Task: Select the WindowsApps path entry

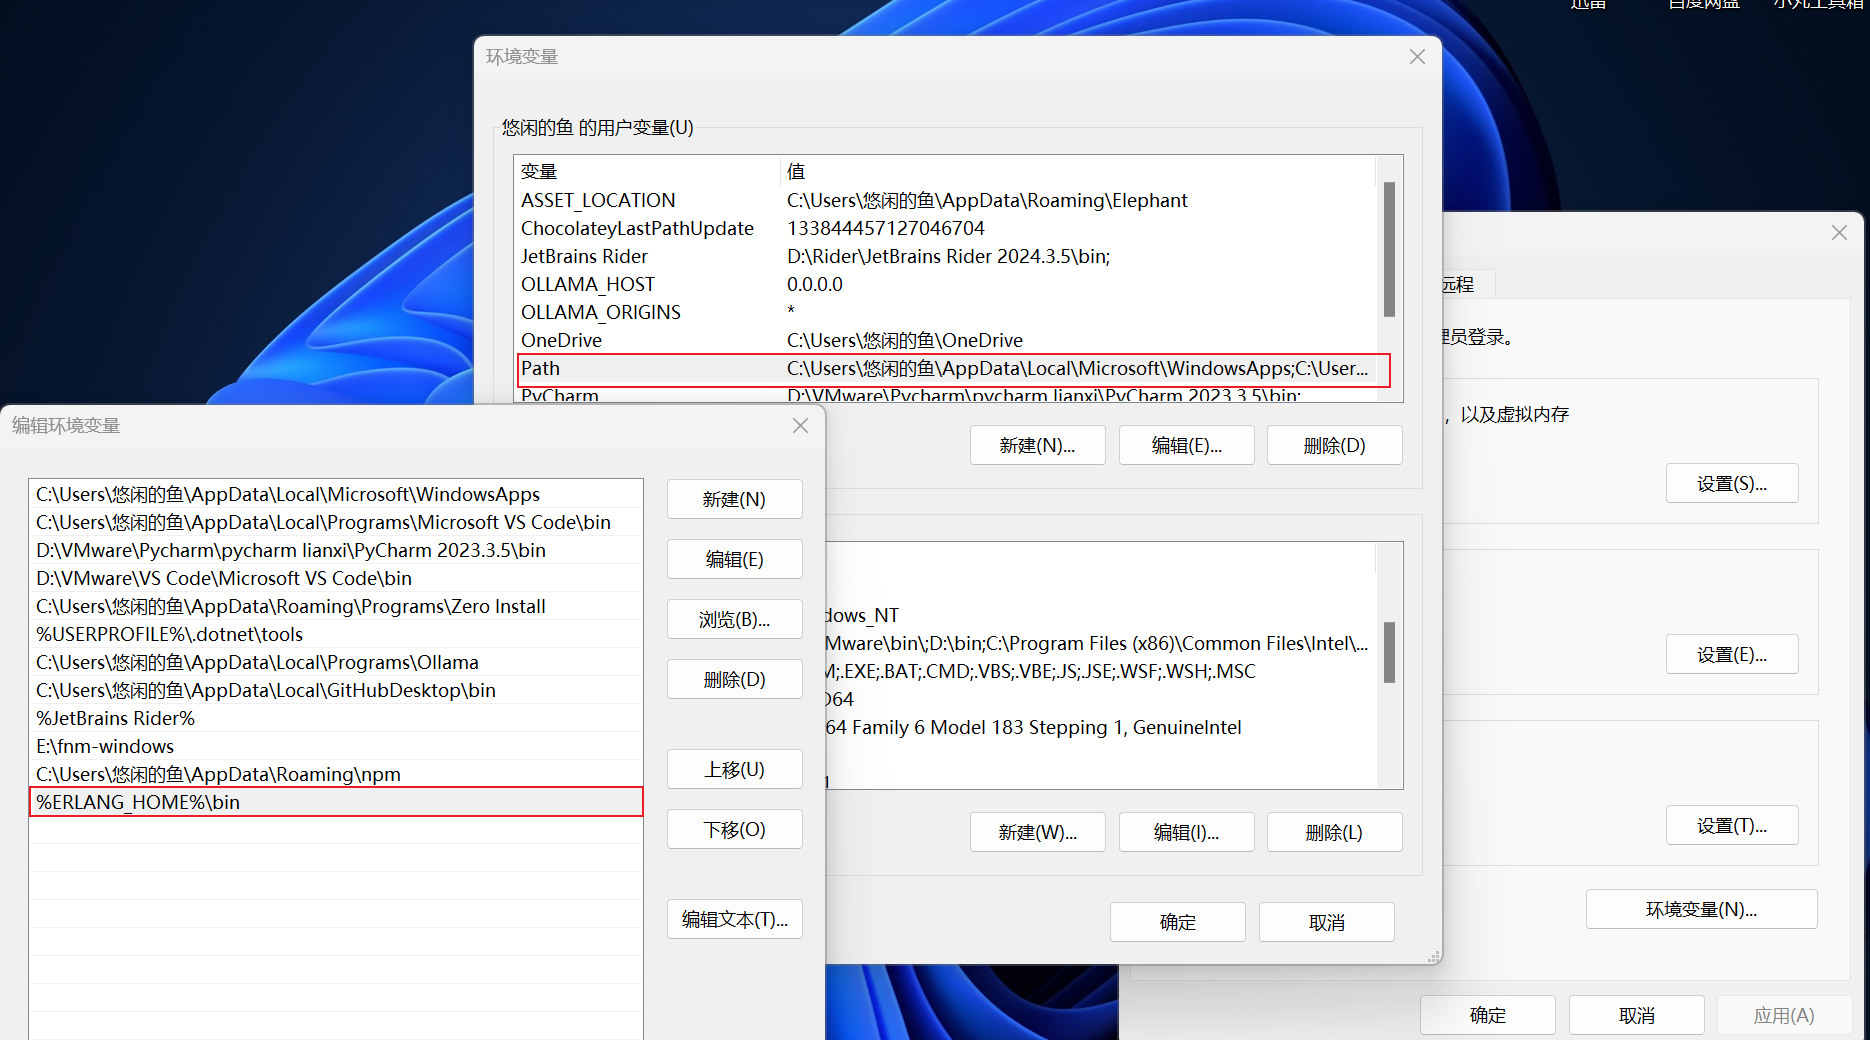Action: (336, 494)
